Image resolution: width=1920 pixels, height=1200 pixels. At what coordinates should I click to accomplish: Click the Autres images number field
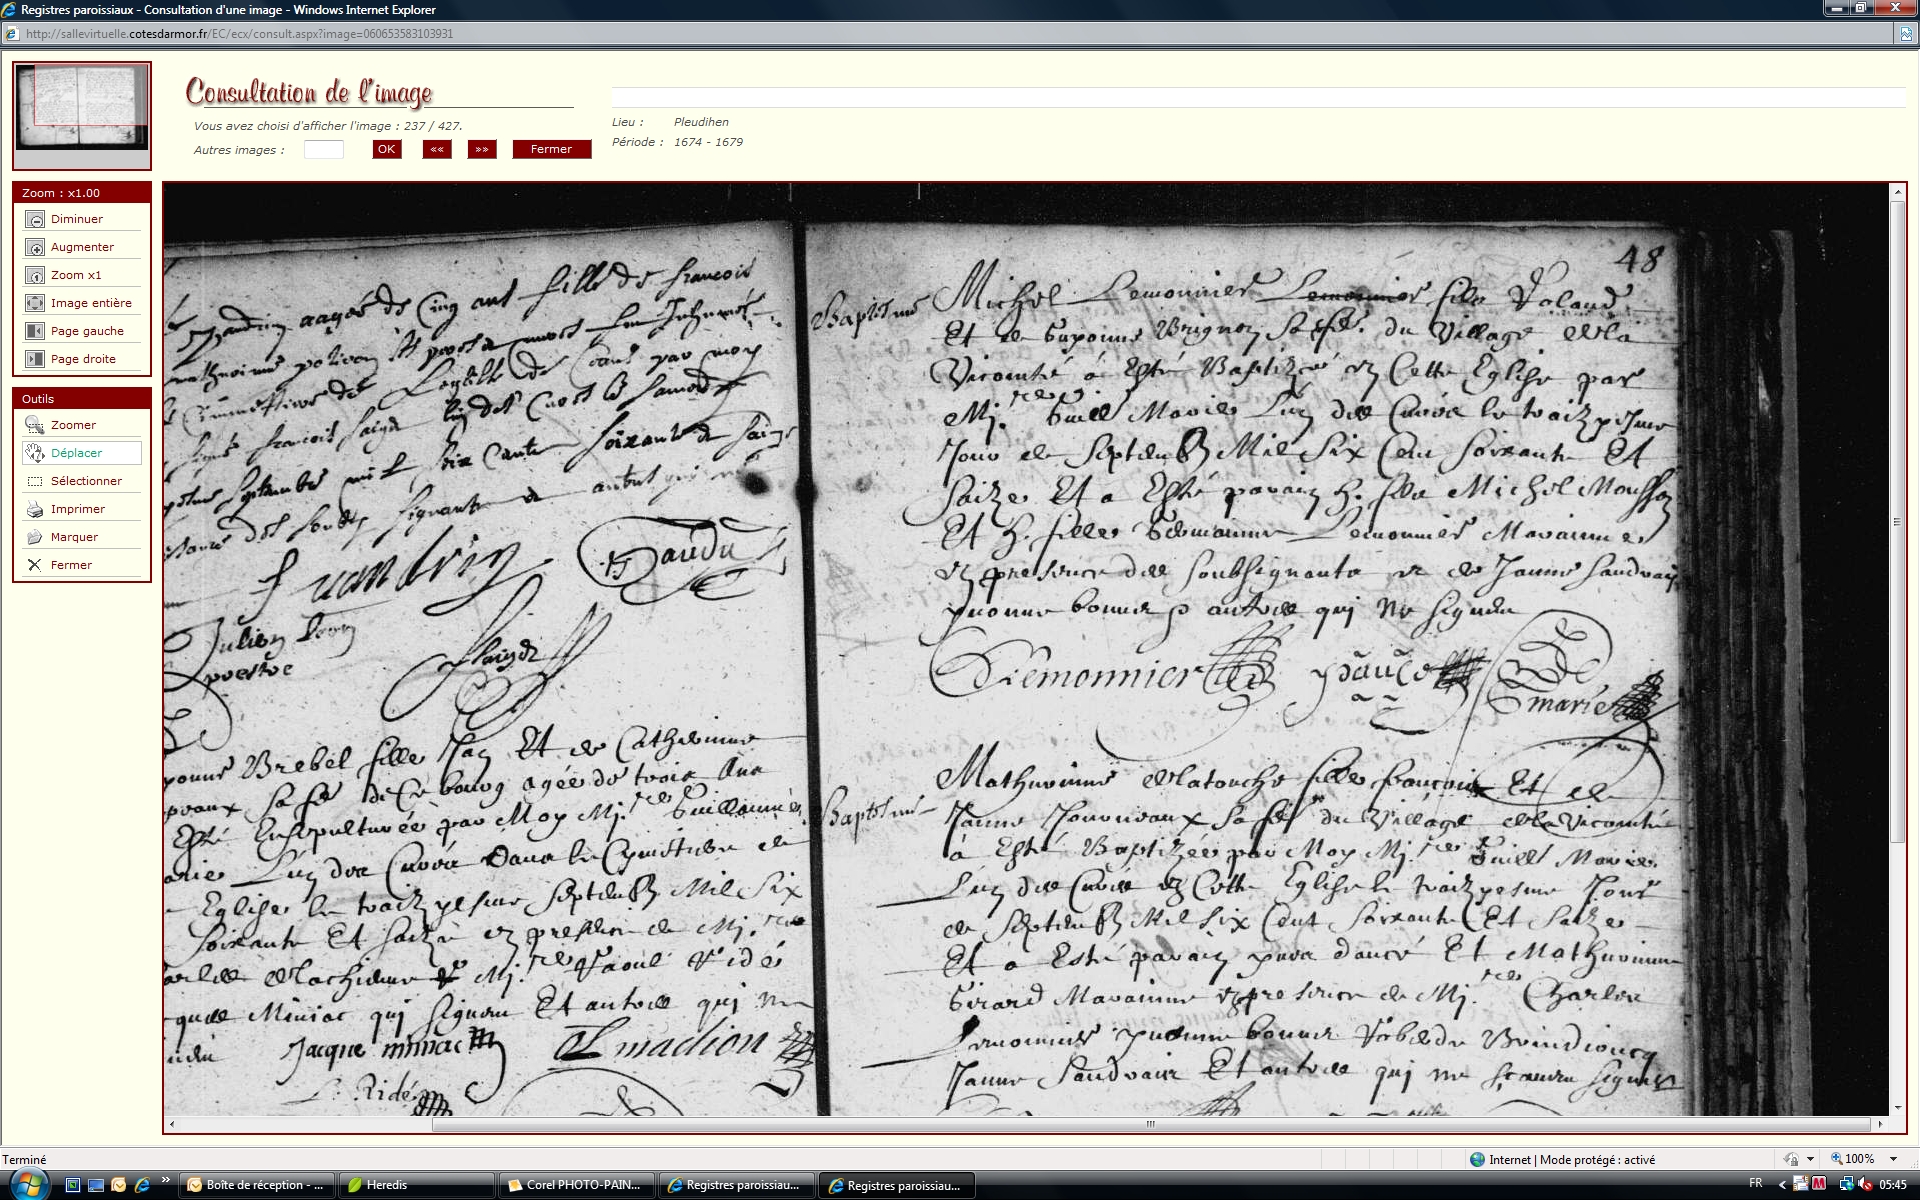(323, 150)
